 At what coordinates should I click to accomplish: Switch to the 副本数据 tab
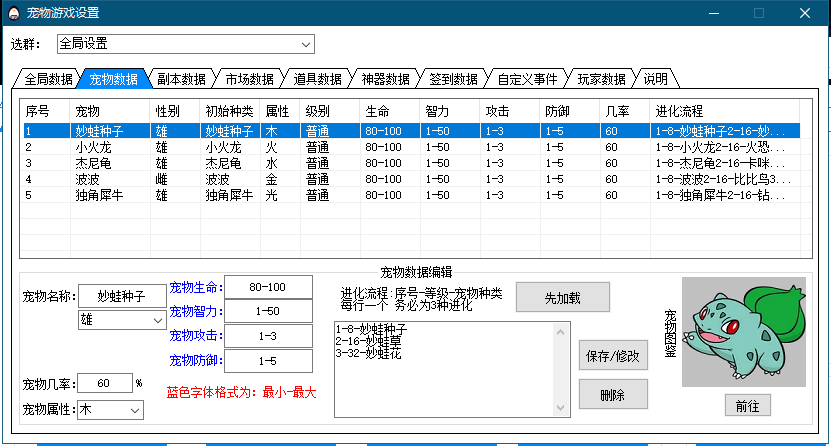tap(181, 79)
